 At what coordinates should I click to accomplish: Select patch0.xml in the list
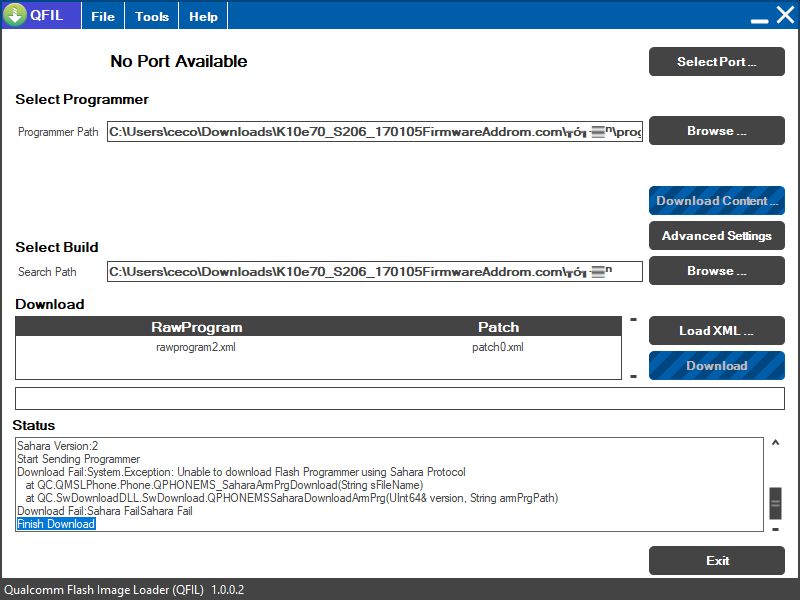click(498, 347)
